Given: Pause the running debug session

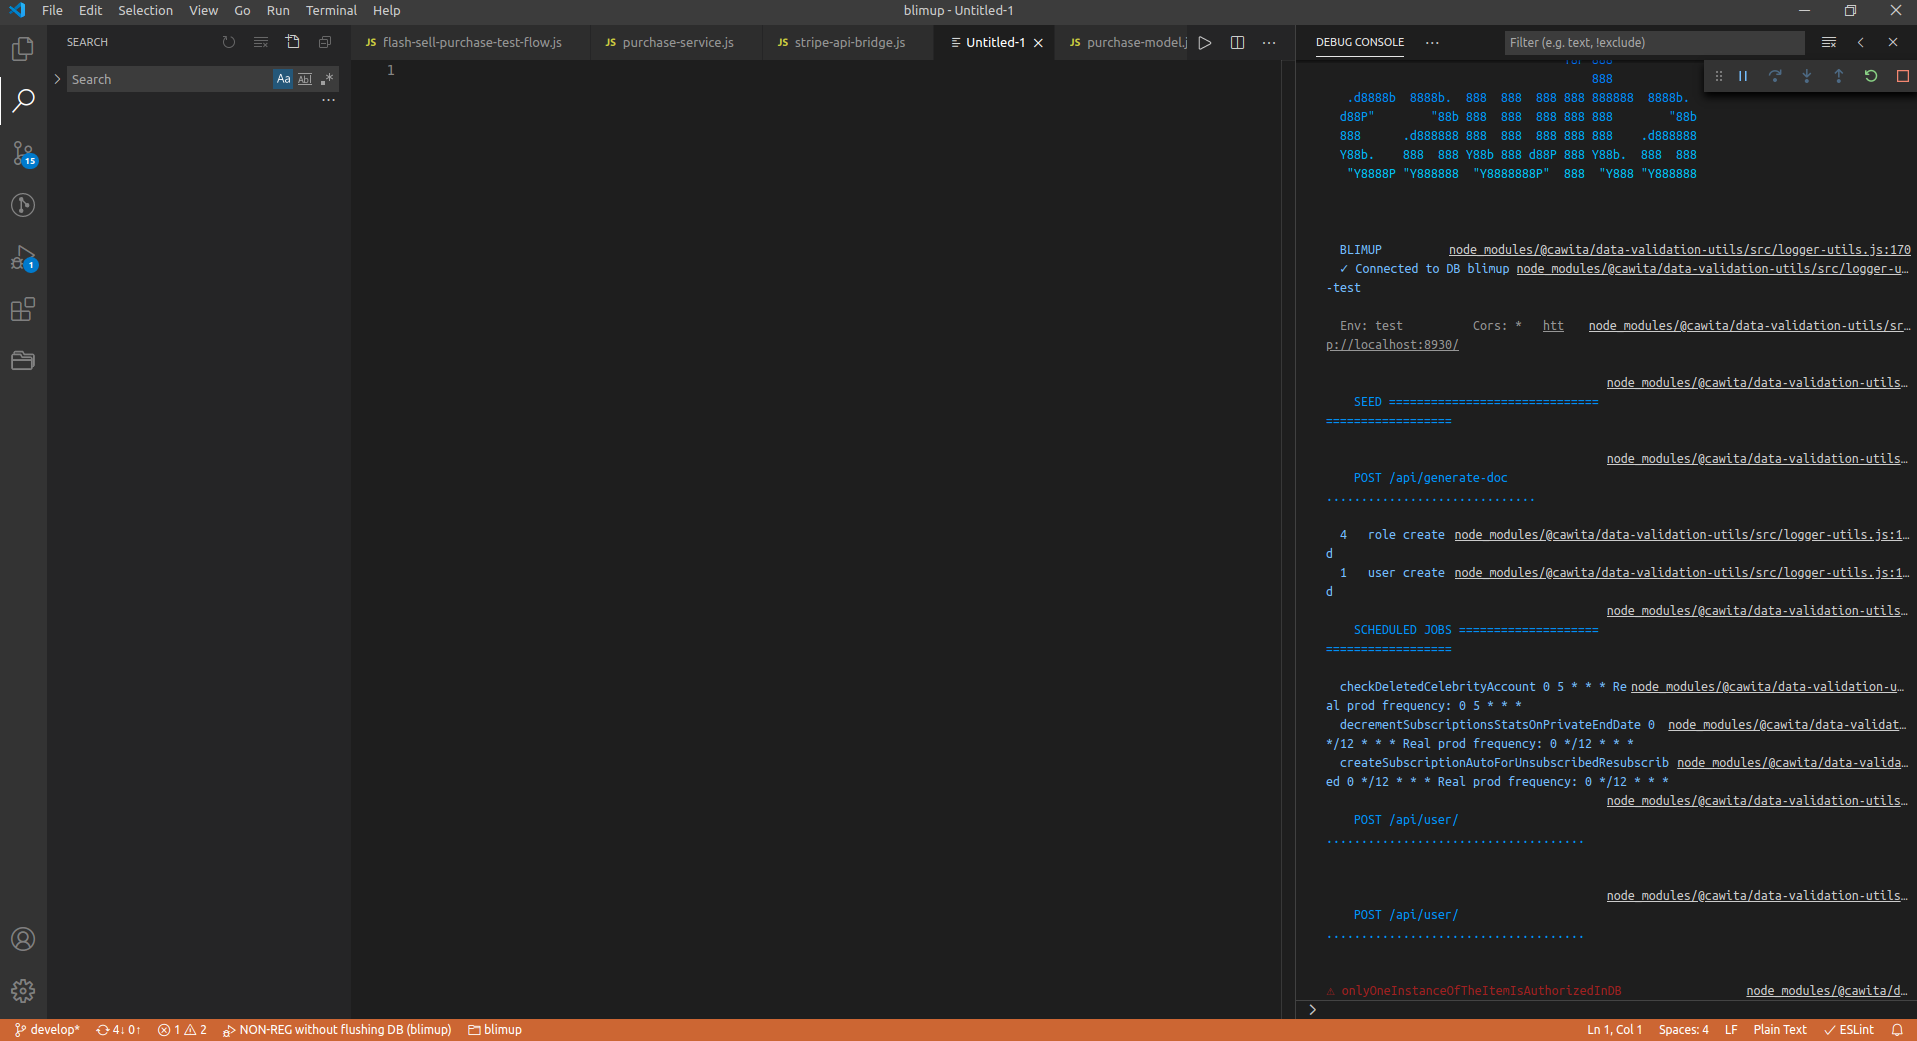Looking at the screenshot, I should (1741, 76).
